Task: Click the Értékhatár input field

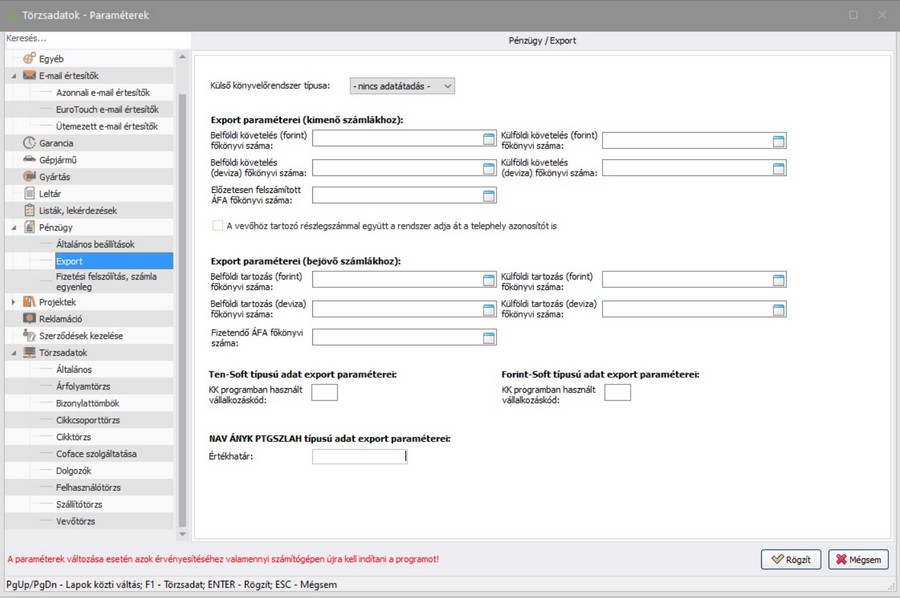Action: pos(359,457)
